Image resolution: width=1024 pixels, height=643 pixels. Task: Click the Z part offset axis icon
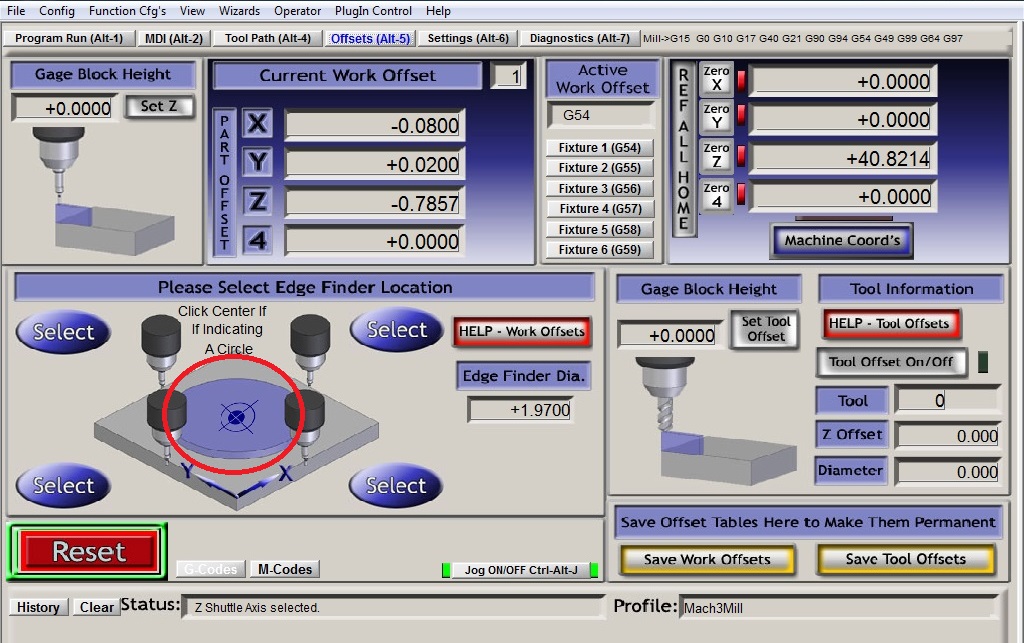tap(258, 201)
